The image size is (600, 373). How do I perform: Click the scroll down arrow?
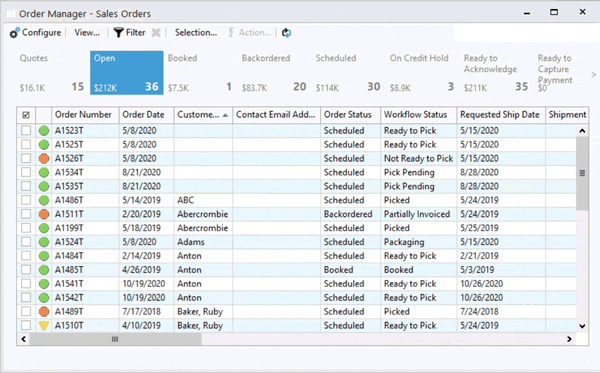tap(582, 326)
